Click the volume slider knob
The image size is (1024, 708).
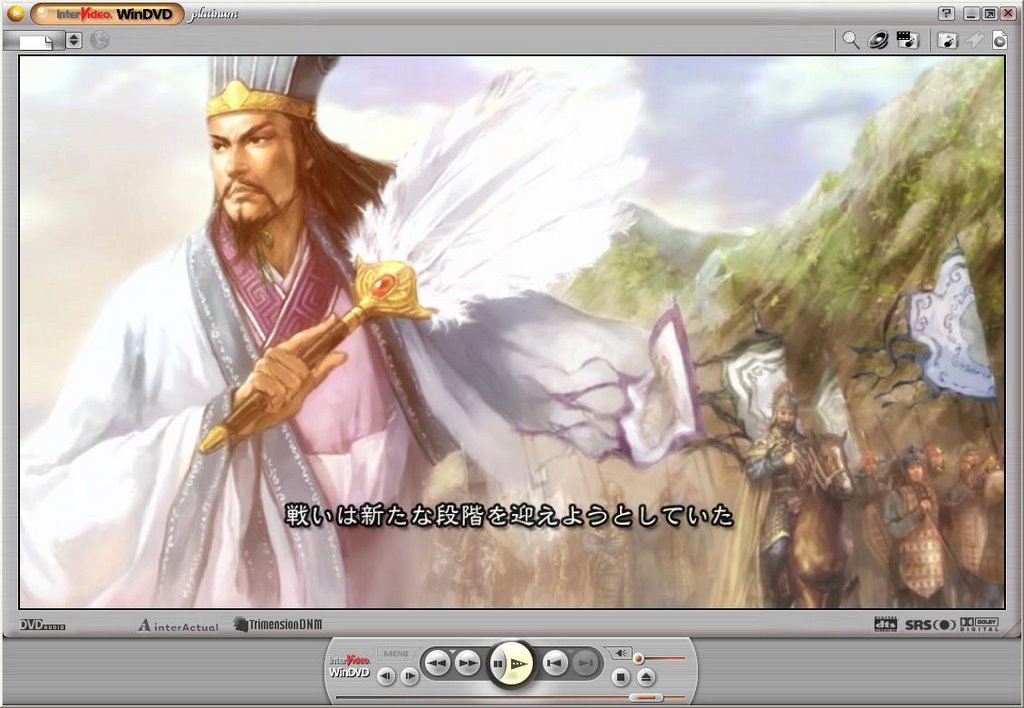coord(639,658)
